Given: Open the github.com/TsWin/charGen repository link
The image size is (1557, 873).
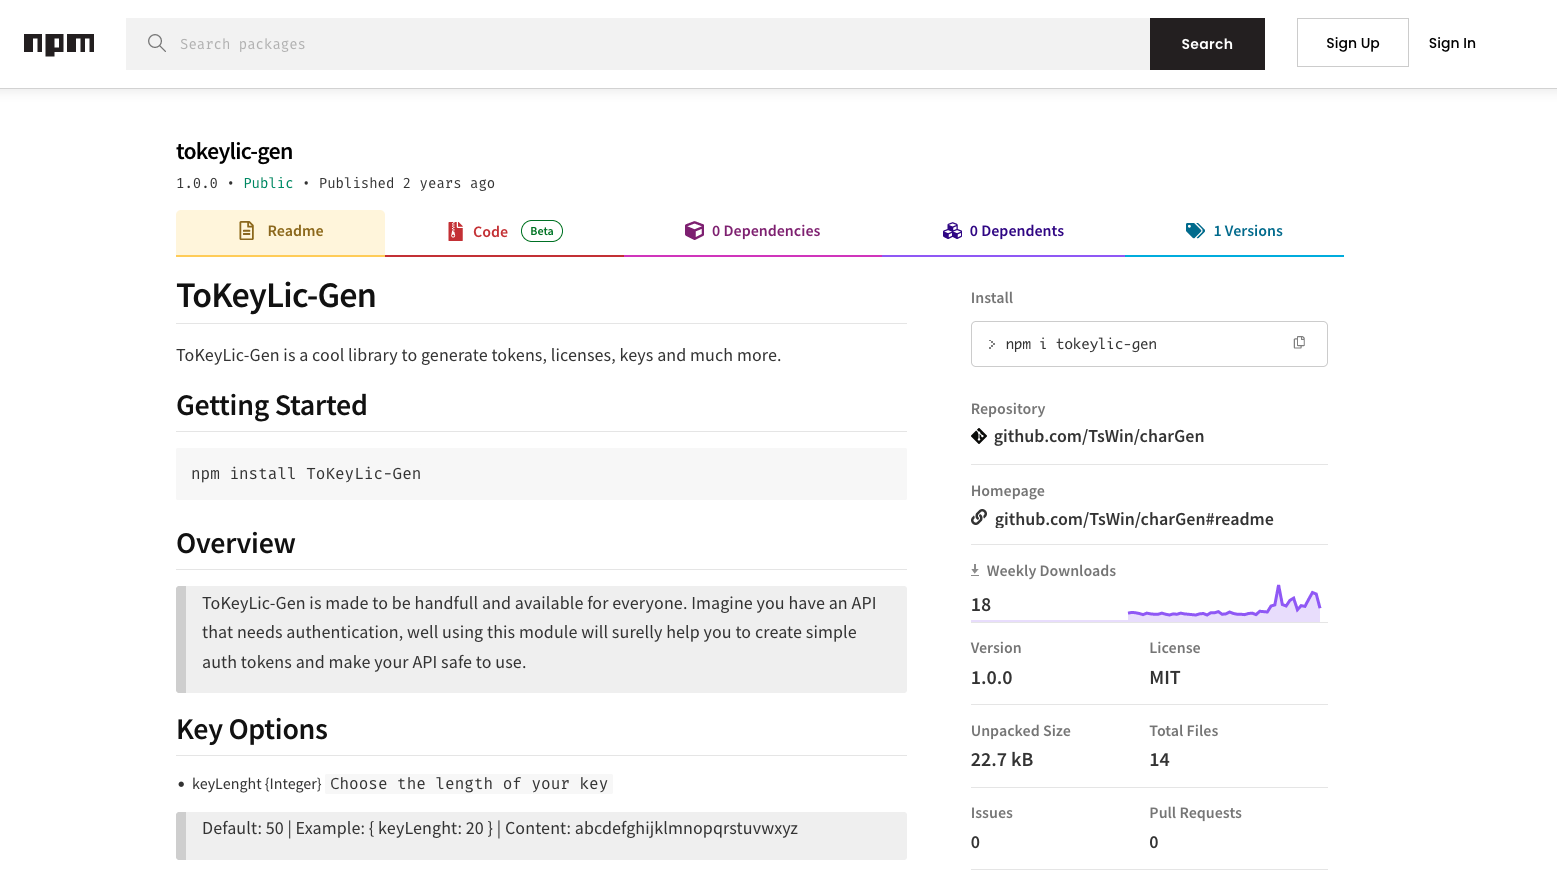Looking at the screenshot, I should 1098,436.
